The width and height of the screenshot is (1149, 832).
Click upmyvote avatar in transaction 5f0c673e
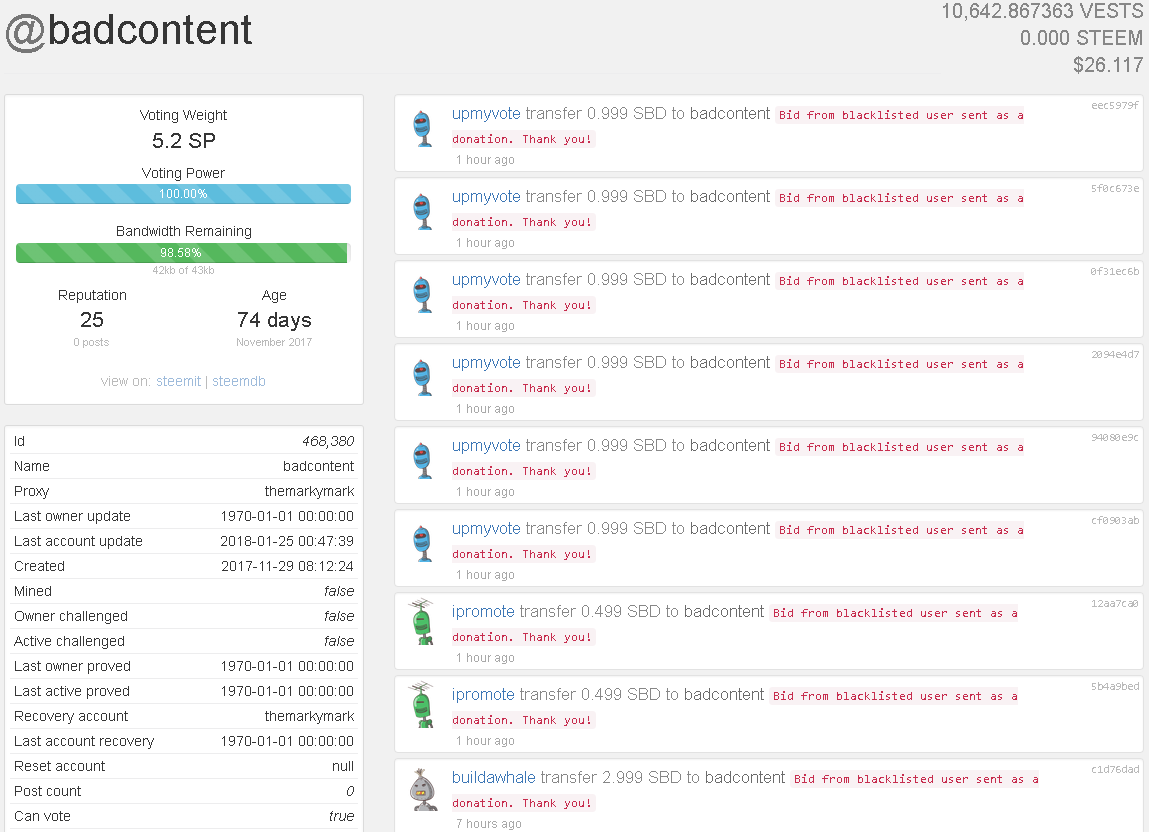[422, 212]
